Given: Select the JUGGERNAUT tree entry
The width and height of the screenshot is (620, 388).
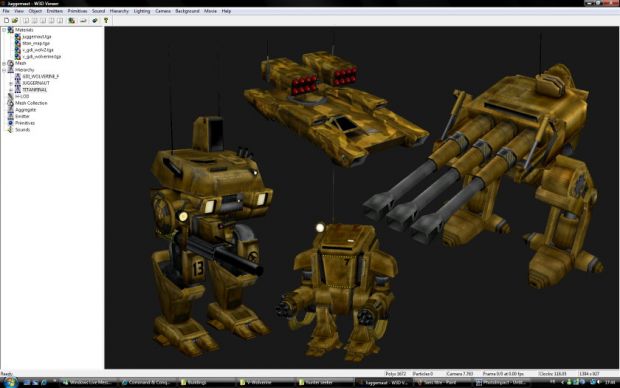Looking at the screenshot, I should pos(36,83).
